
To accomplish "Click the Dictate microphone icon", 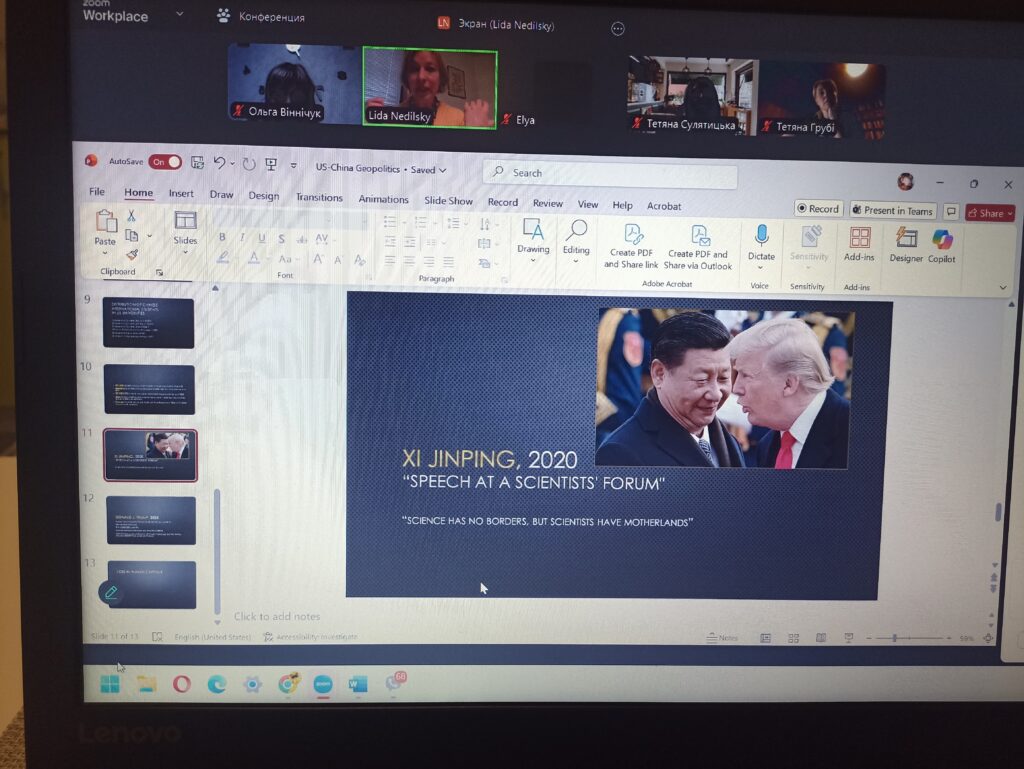I will (x=761, y=236).
